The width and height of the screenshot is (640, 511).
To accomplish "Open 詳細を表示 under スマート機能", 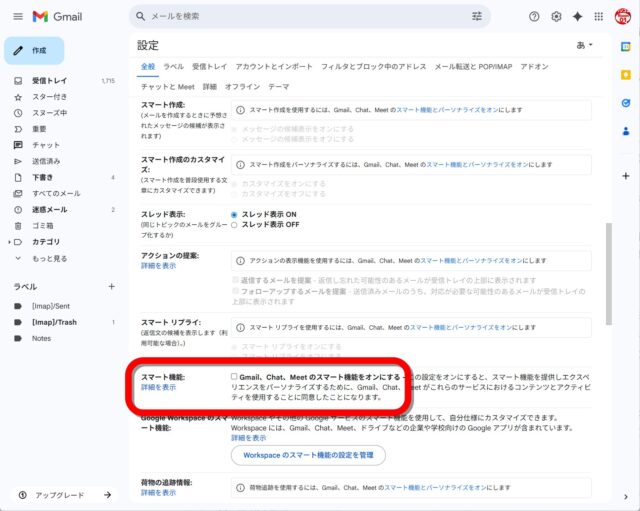I will [x=158, y=387].
